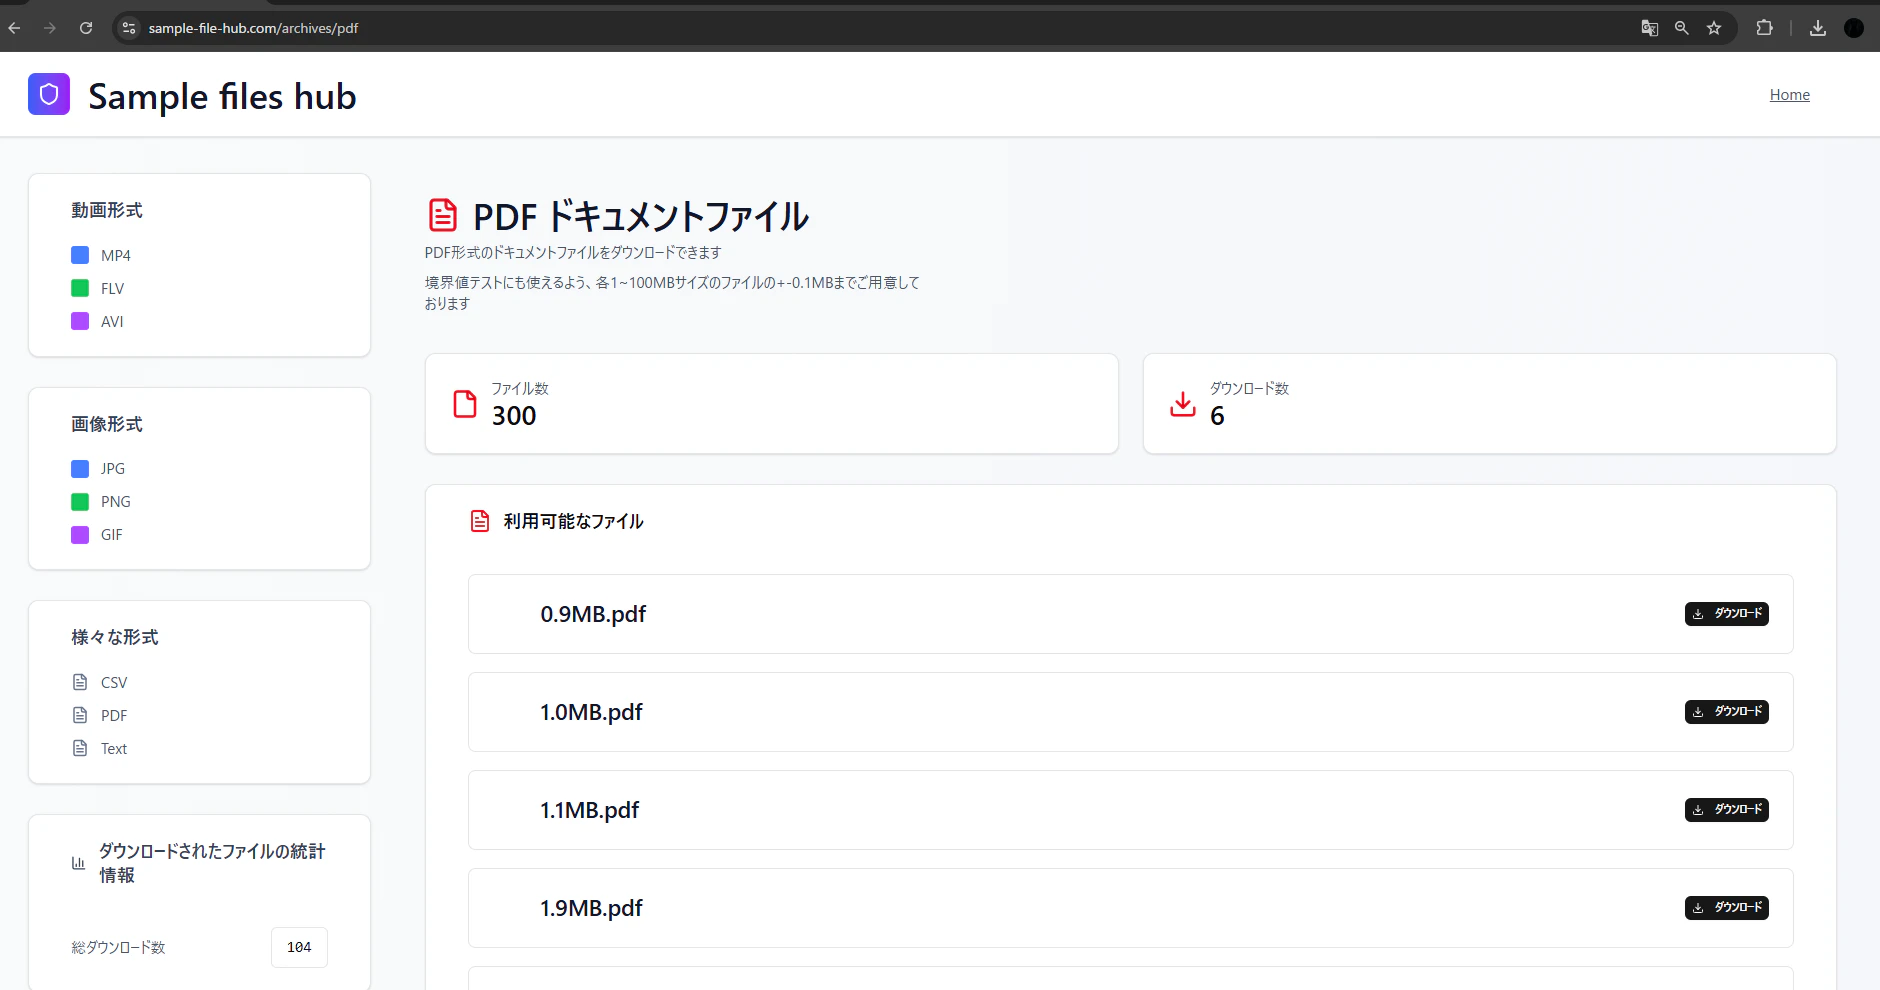Click the translate page icon
1880x990 pixels.
(x=1650, y=28)
